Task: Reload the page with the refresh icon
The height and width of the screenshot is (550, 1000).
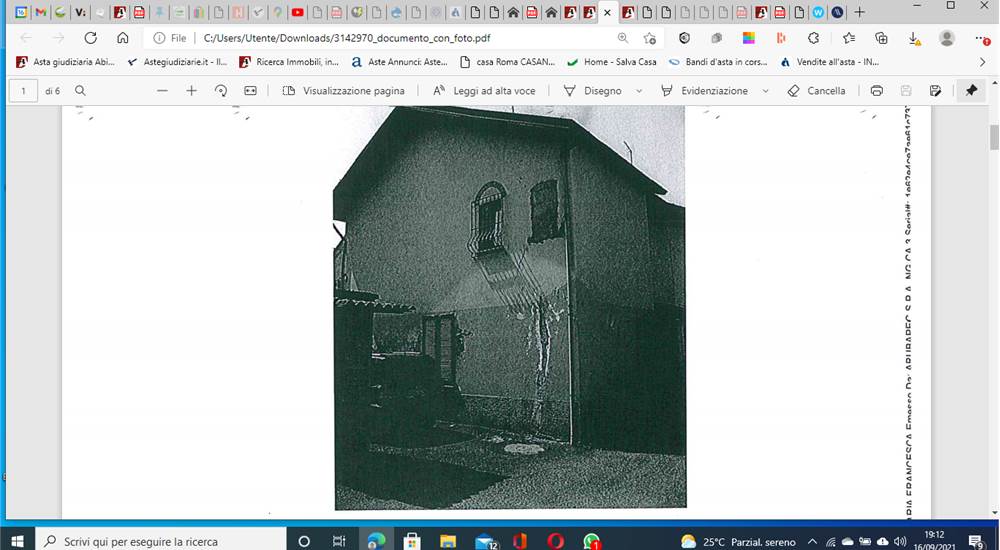Action: click(91, 38)
